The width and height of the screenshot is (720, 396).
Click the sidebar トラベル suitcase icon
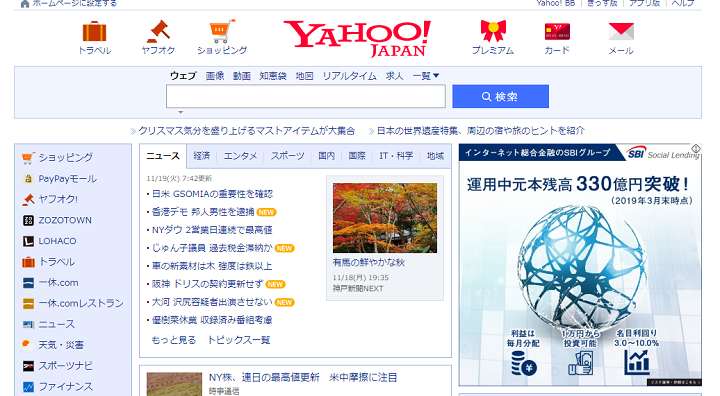[x=28, y=262]
